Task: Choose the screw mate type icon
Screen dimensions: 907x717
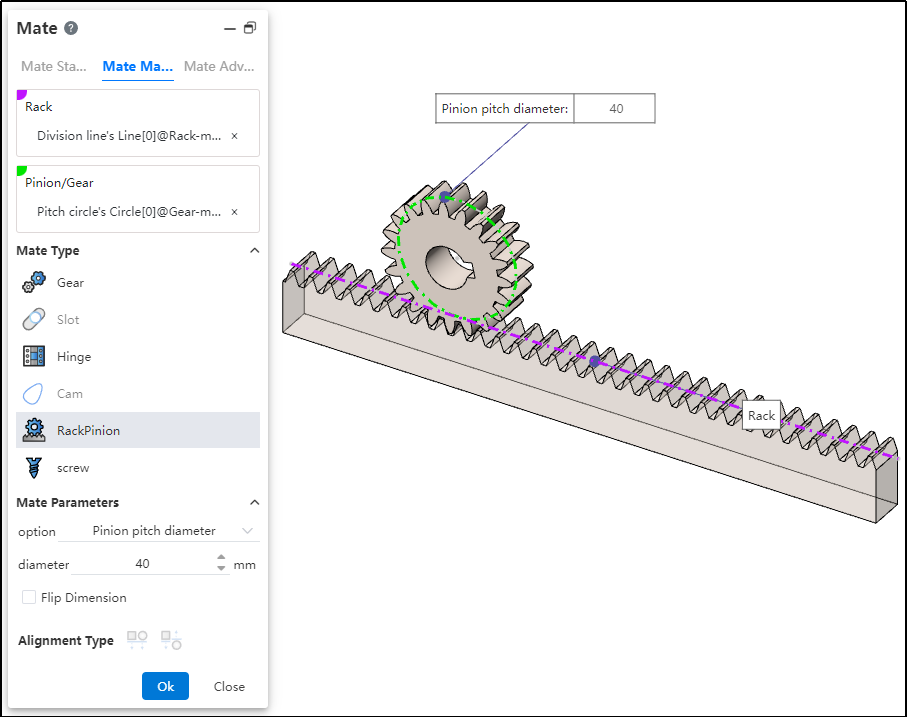Action: [34, 467]
